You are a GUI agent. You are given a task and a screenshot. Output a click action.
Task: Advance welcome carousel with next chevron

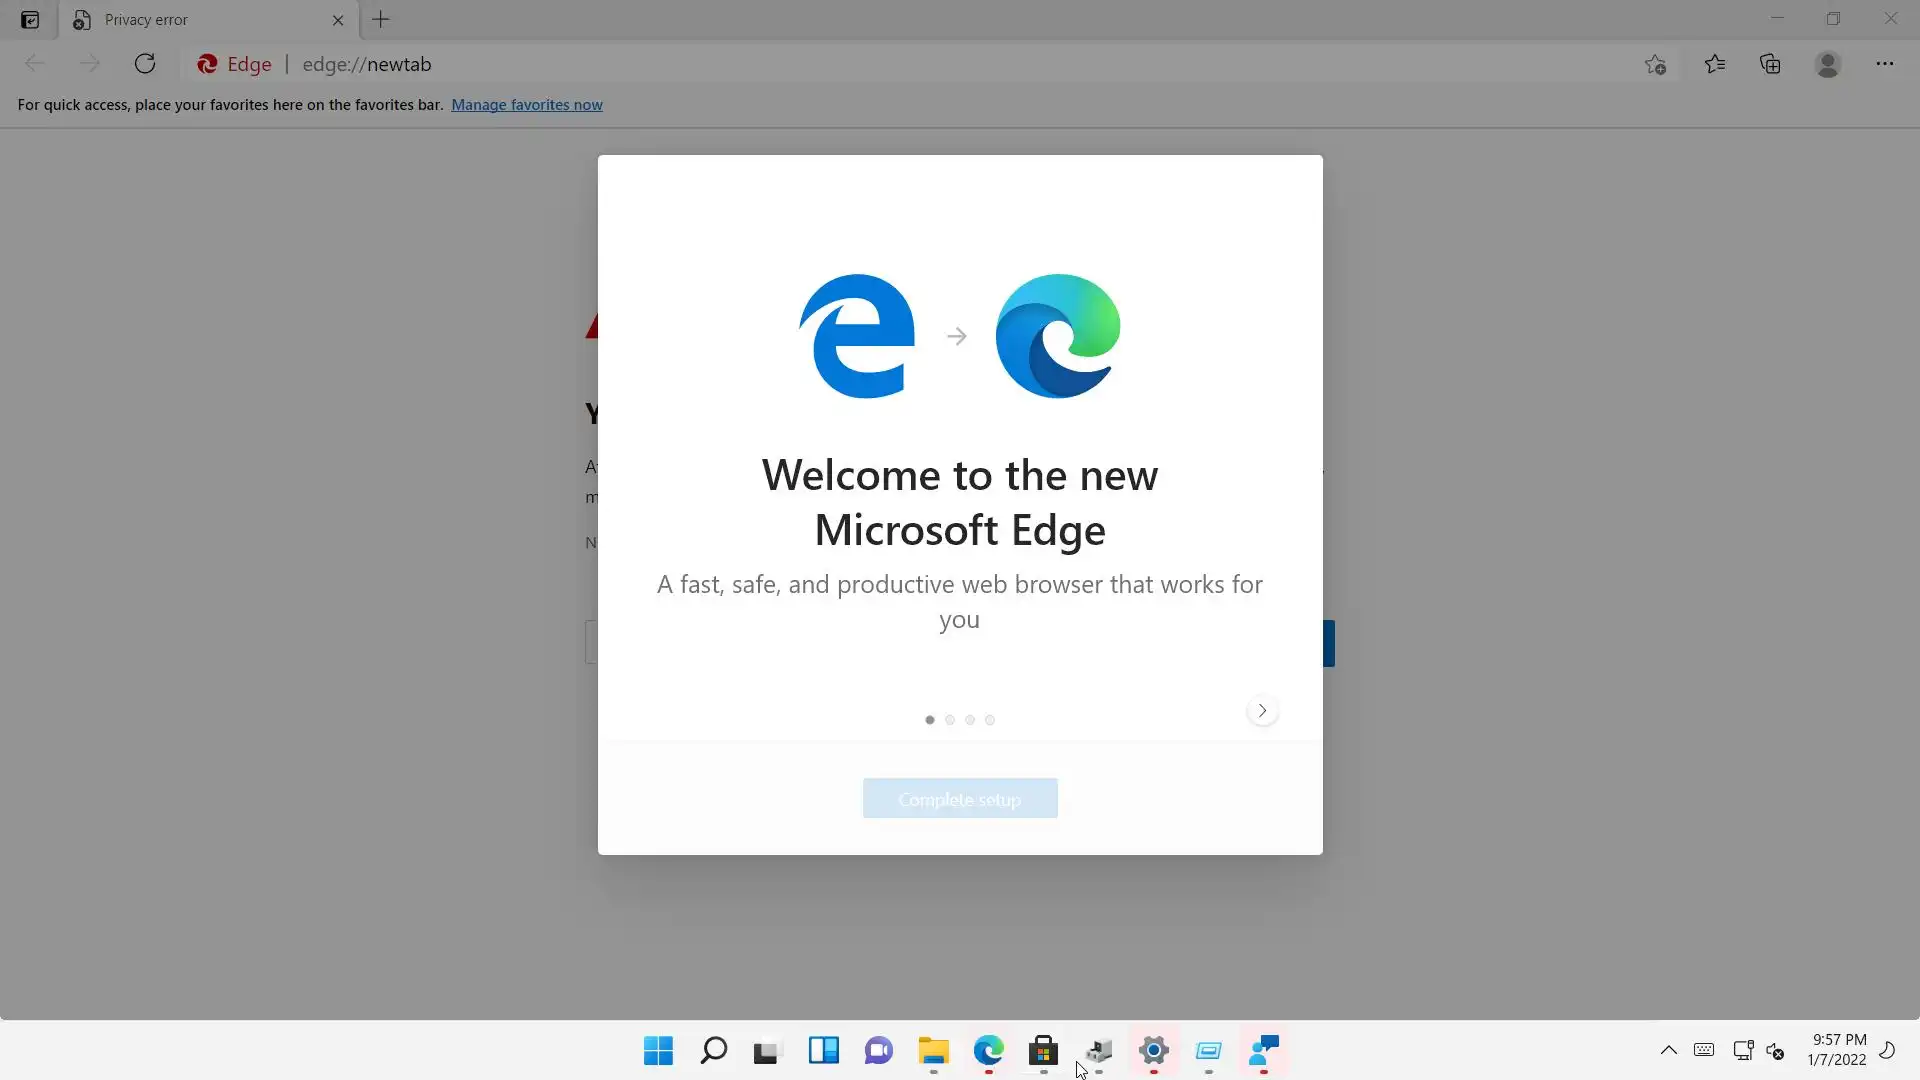(1262, 711)
